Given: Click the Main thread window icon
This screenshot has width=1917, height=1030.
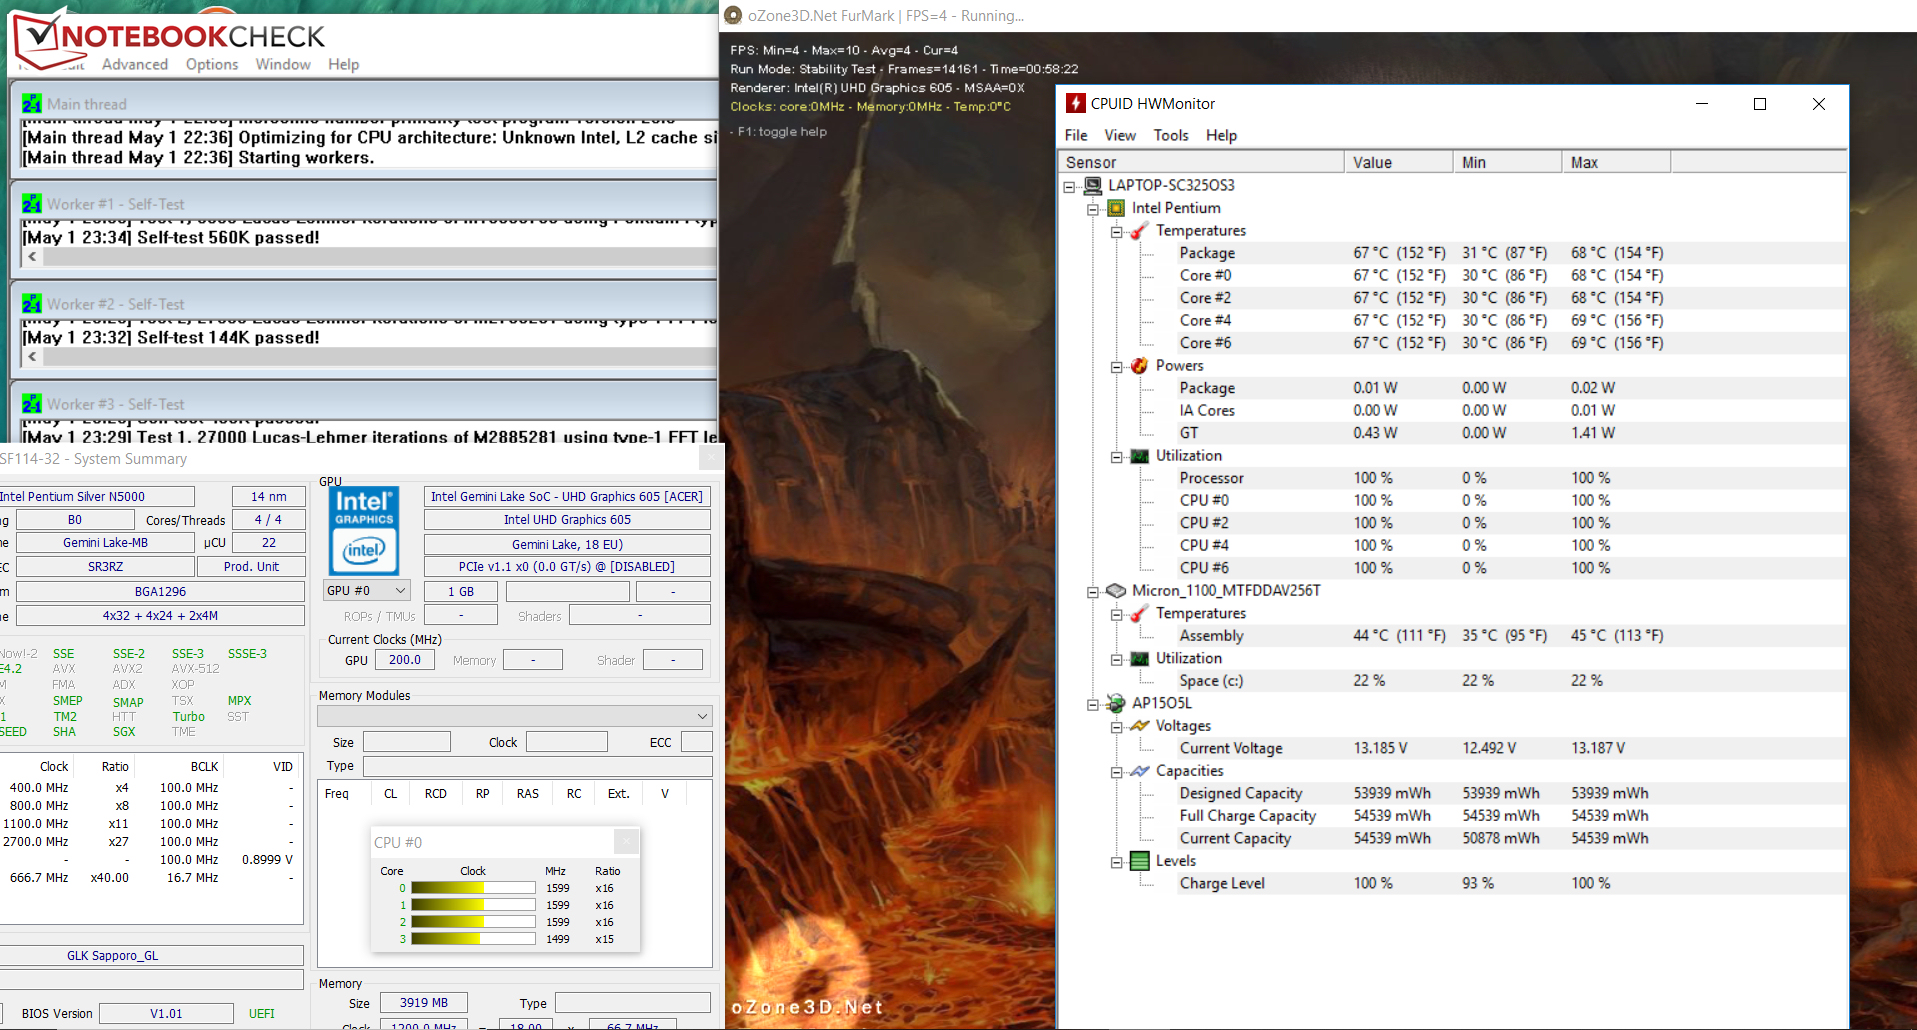Looking at the screenshot, I should (x=32, y=104).
